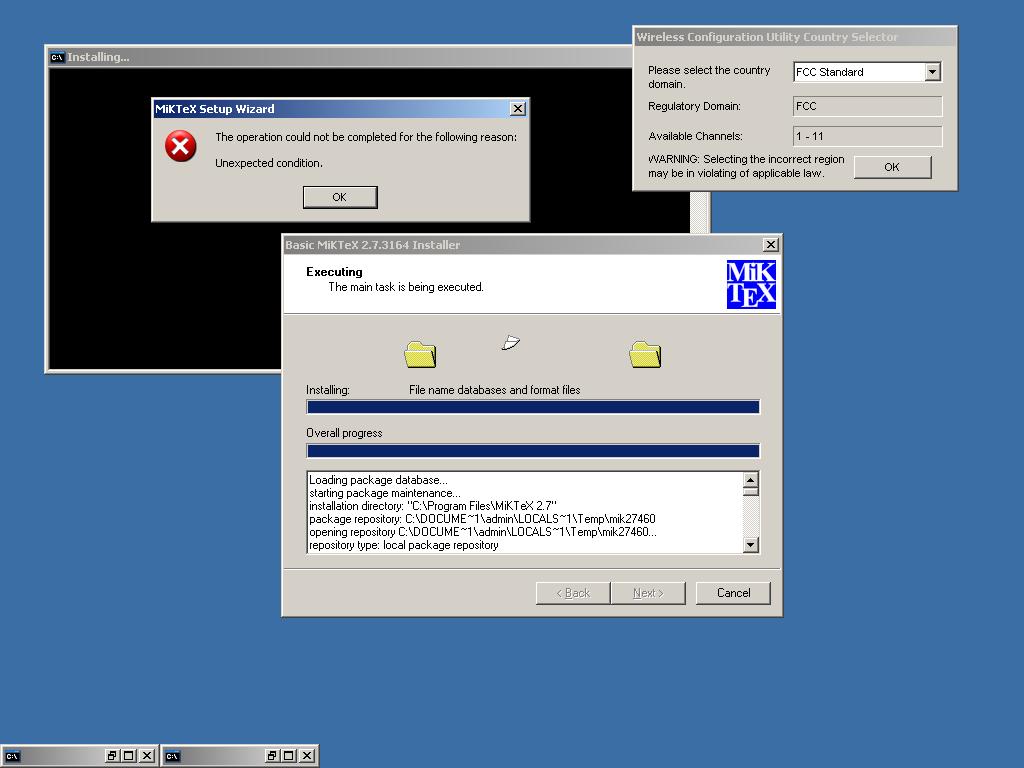Image resolution: width=1024 pixels, height=768 pixels.
Task: Click 'File name databases and format files' text
Action: 494,390
